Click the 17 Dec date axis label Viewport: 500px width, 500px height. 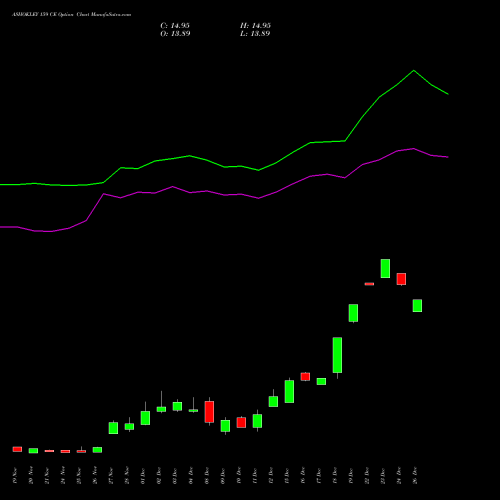[x=319, y=476]
